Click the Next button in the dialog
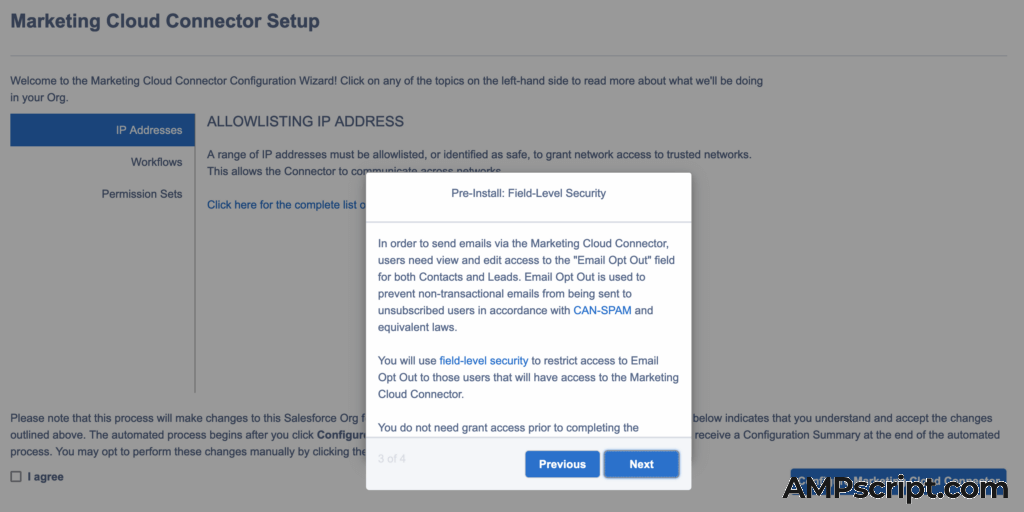1024x512 pixels. click(x=641, y=464)
